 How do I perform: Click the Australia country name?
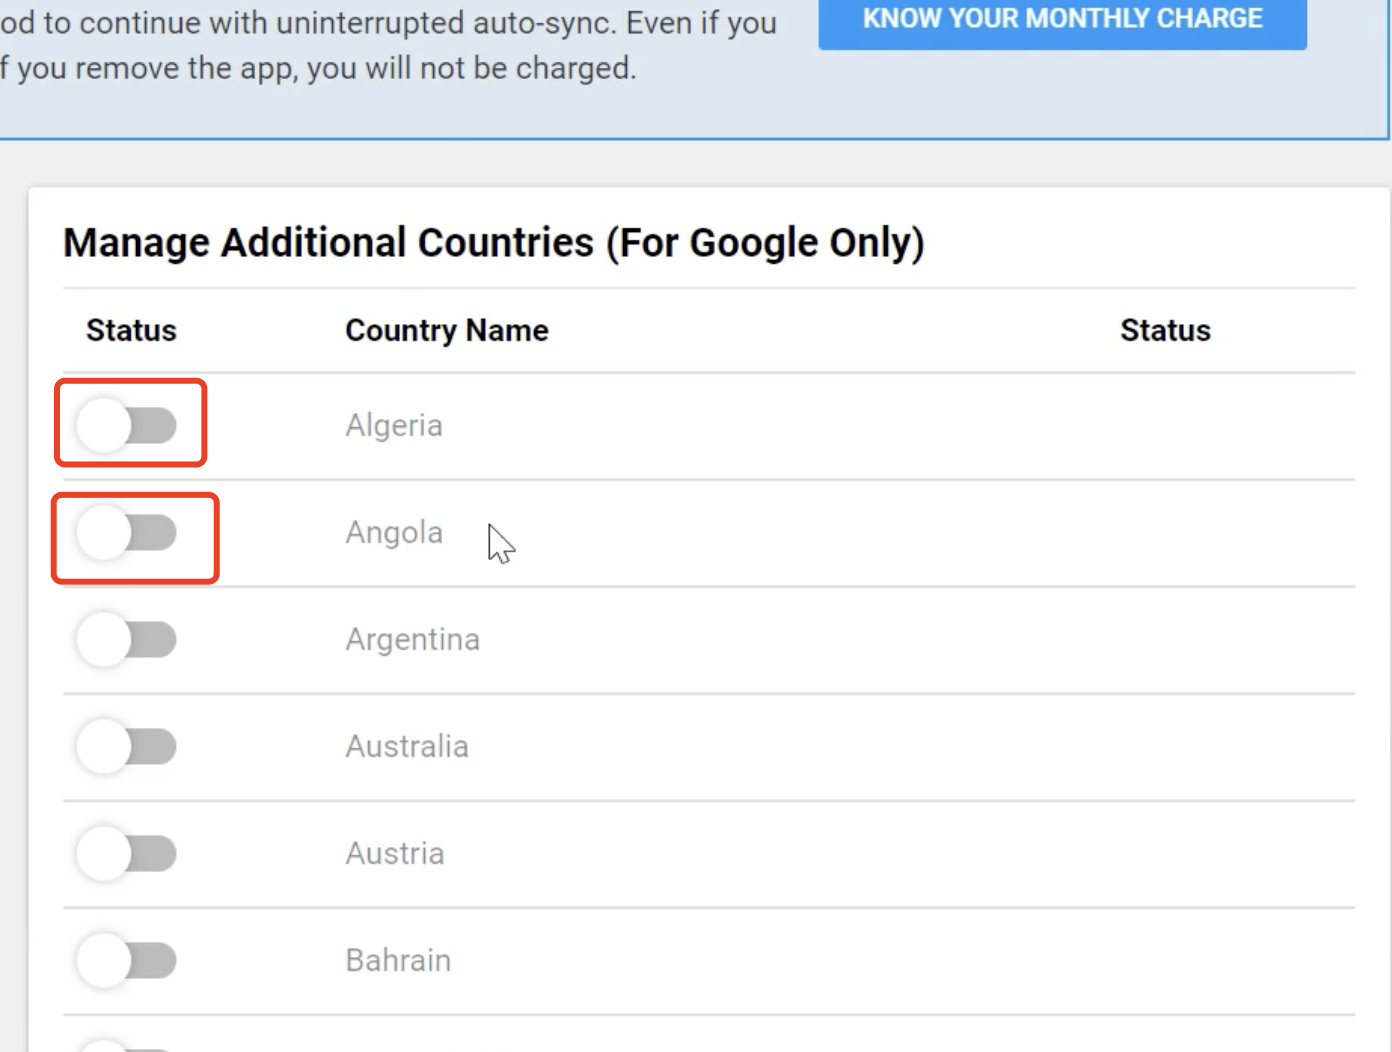click(x=407, y=746)
